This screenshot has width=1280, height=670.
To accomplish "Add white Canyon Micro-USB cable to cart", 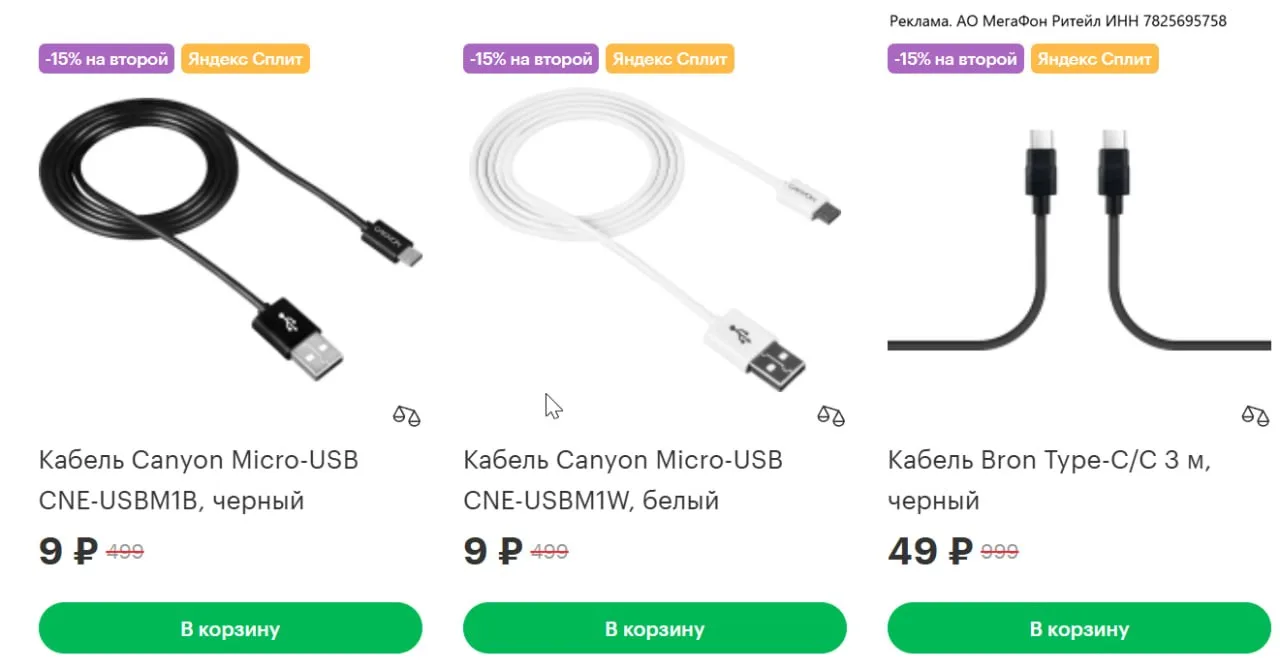I will pyautogui.click(x=655, y=629).
